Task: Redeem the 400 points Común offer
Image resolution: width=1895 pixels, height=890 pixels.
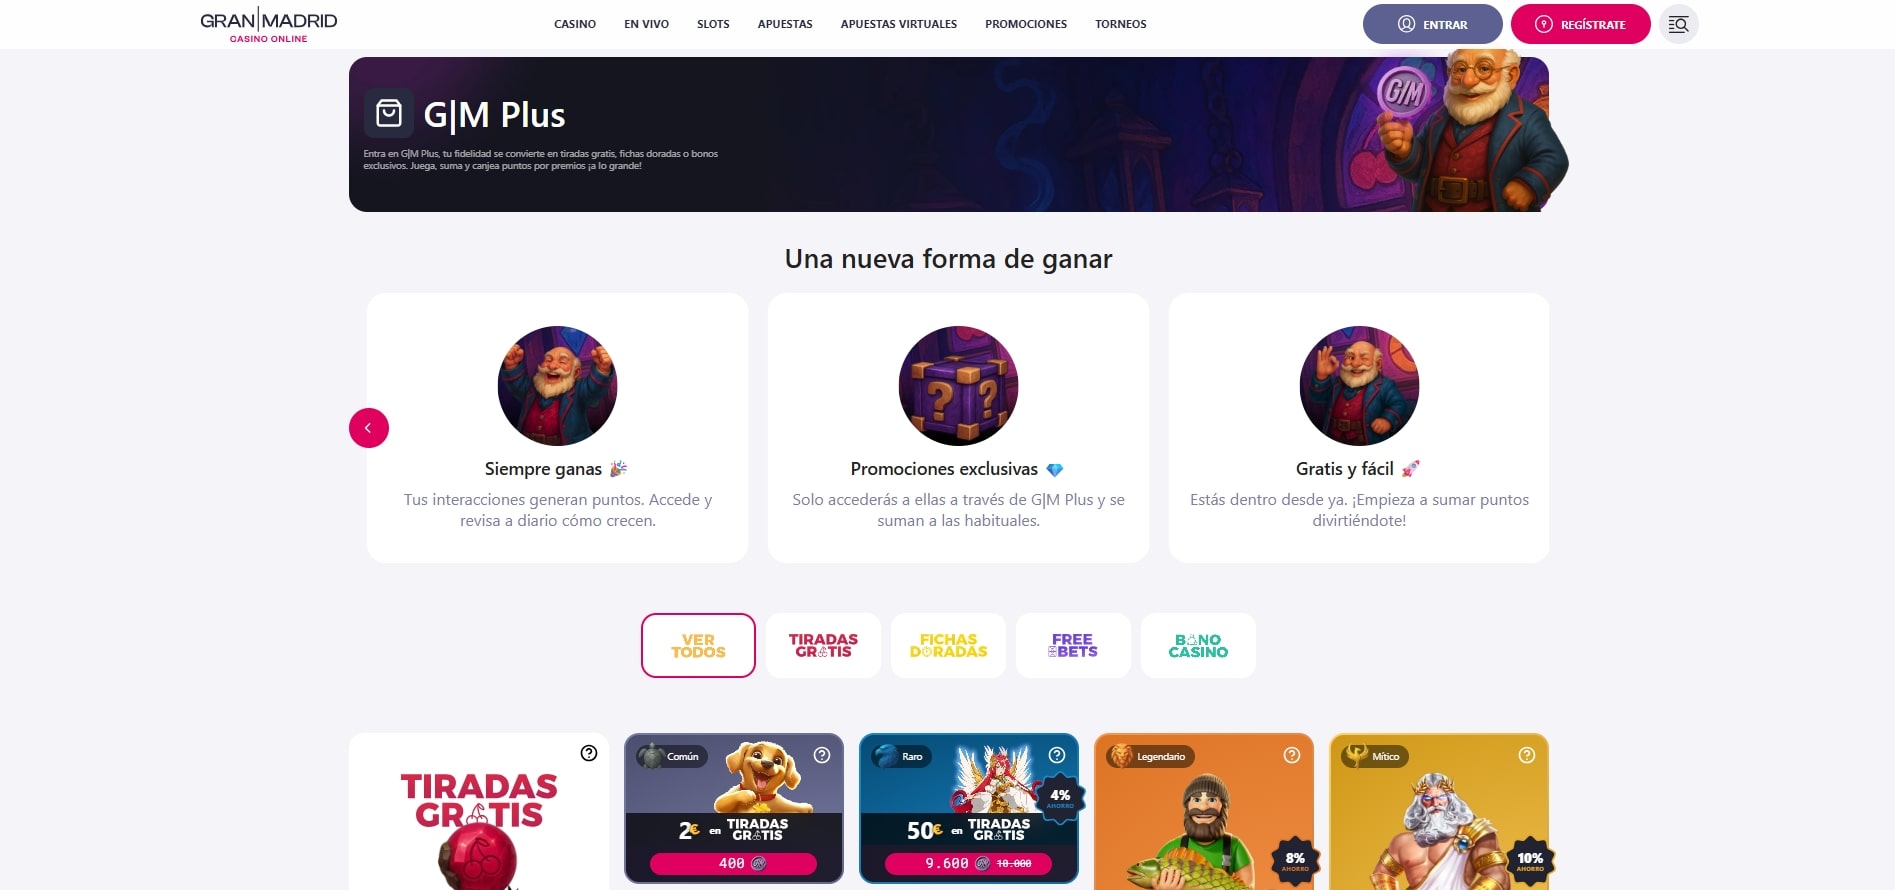Action: [x=733, y=863]
